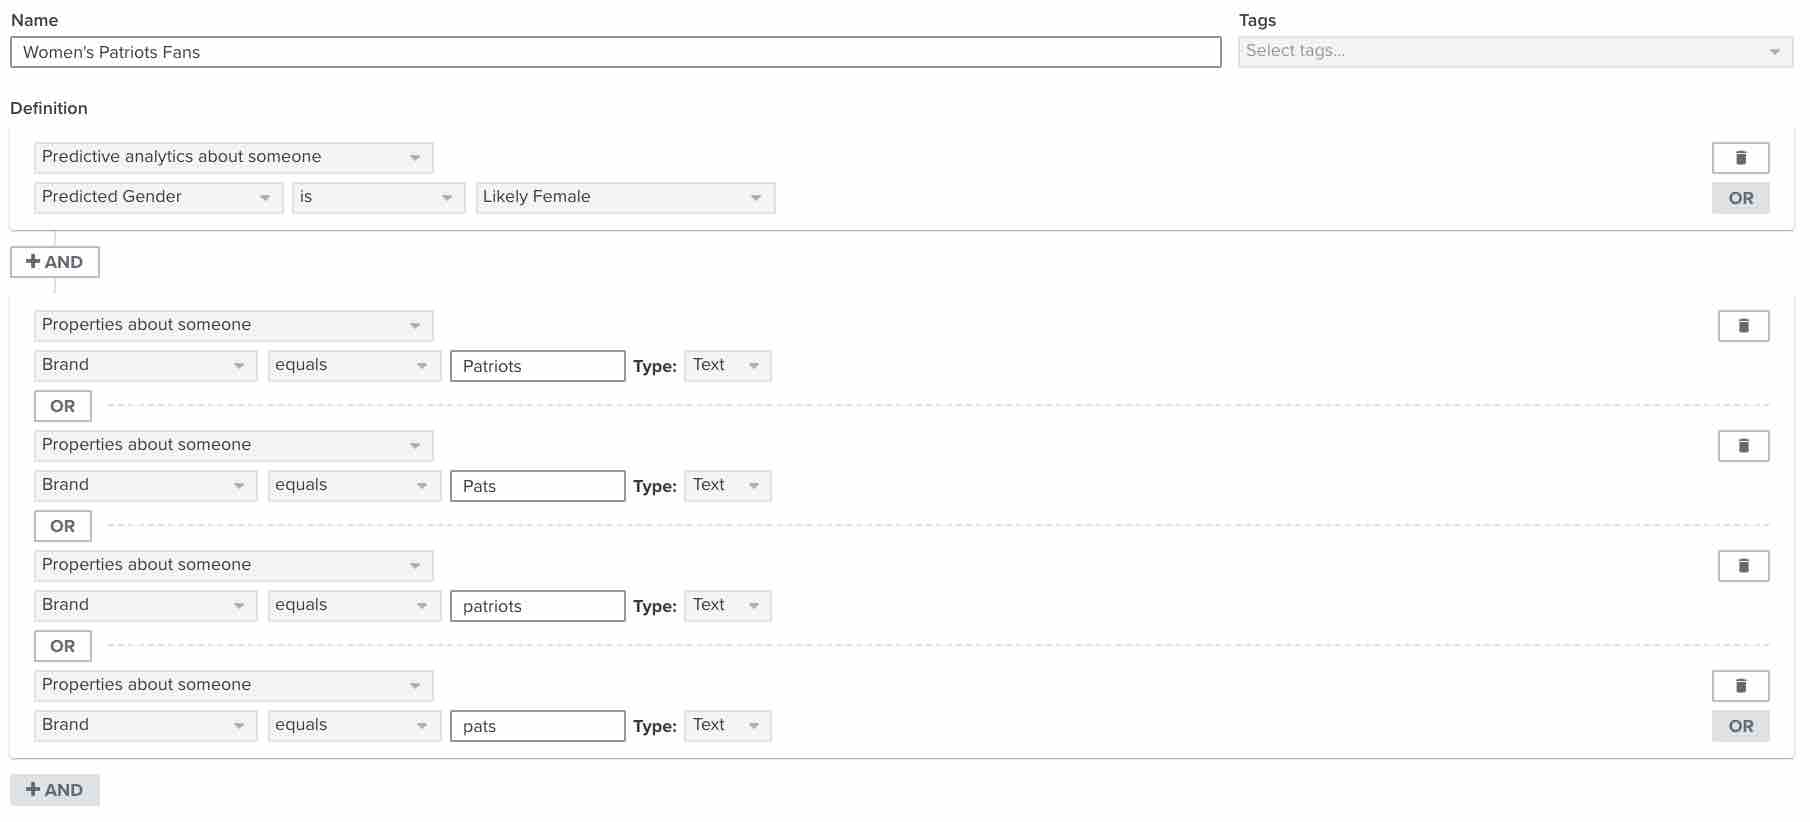Open the is operator dropdown
This screenshot has width=1810, height=822.
point(377,197)
